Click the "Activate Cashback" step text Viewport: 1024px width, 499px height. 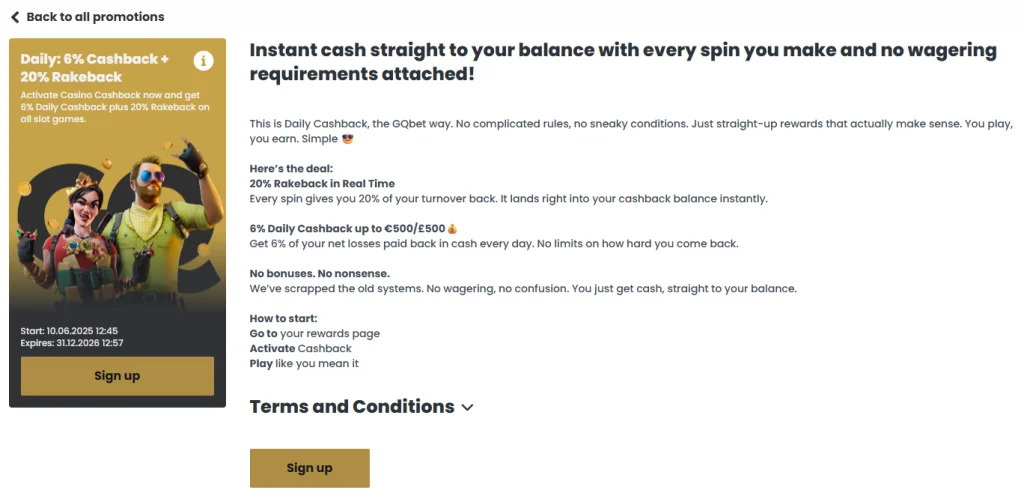click(300, 349)
